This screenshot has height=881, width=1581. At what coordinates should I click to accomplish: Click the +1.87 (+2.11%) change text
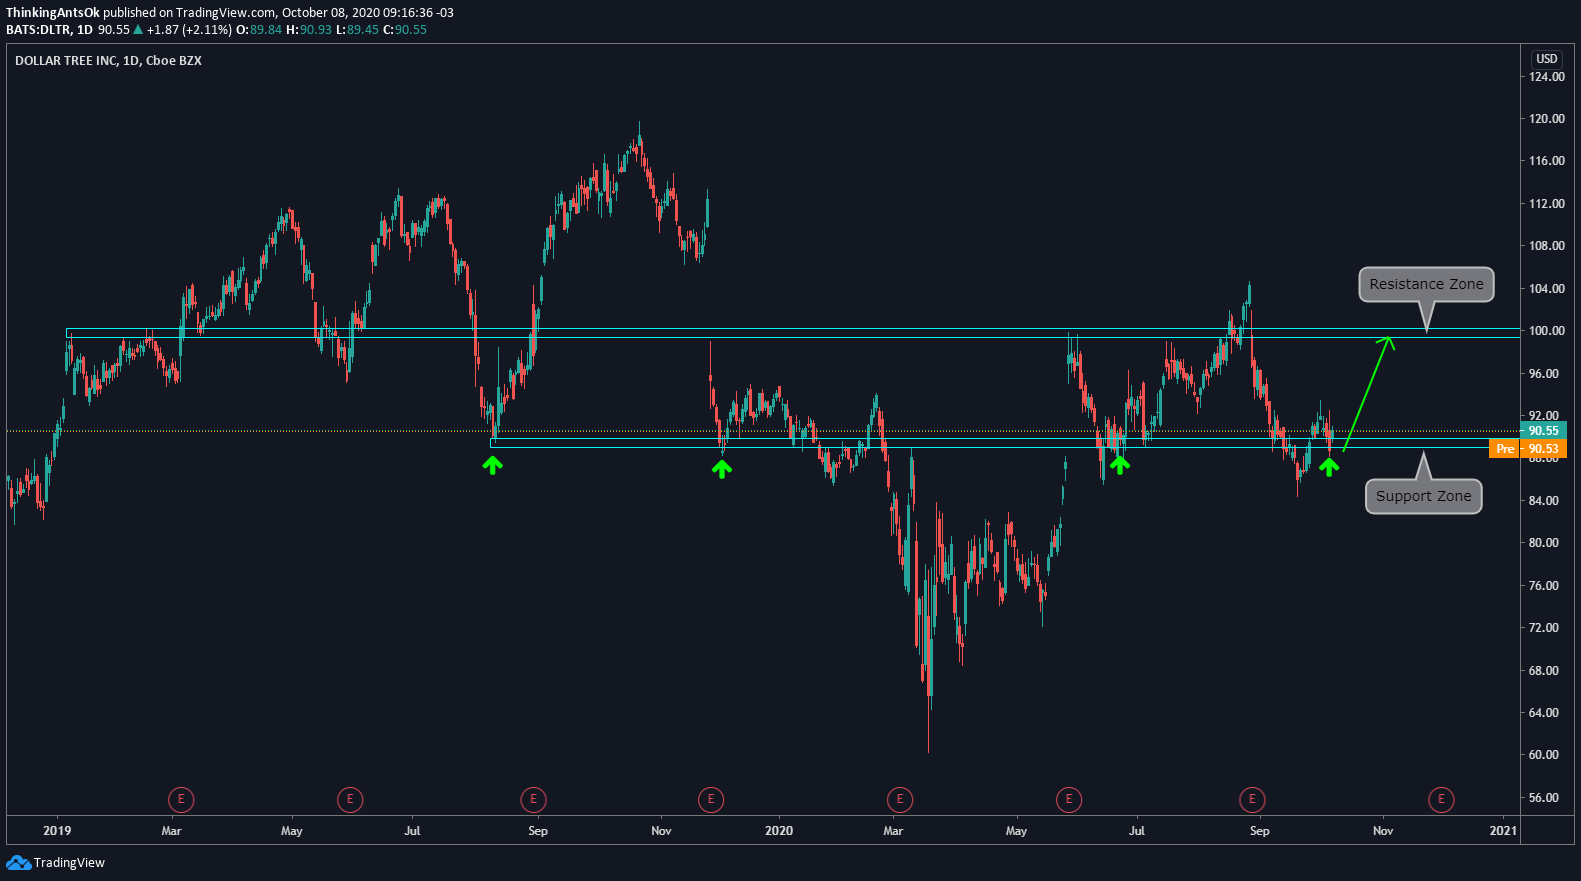point(189,30)
